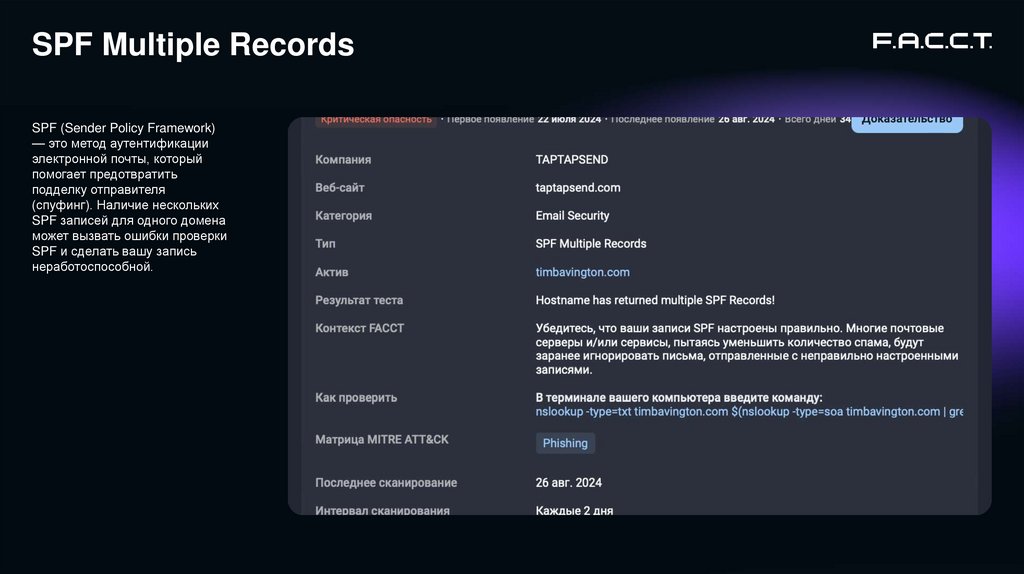Click the Компания field label
The width and height of the screenshot is (1024, 574).
tap(343, 160)
